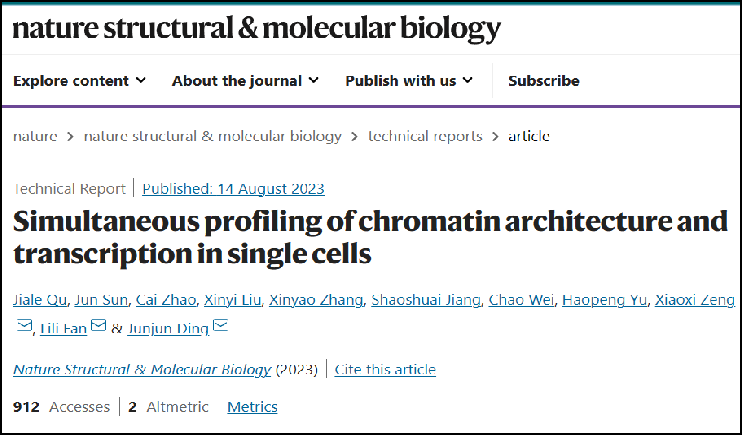This screenshot has height=435, width=742.
Task: View the article Metrics link
Action: click(x=252, y=407)
